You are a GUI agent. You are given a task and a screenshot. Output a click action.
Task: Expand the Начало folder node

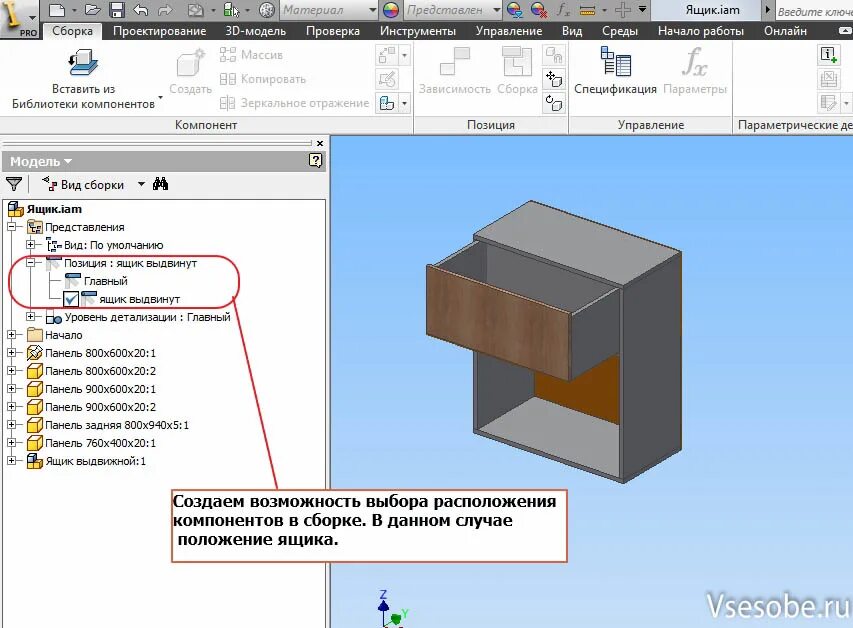click(11, 335)
